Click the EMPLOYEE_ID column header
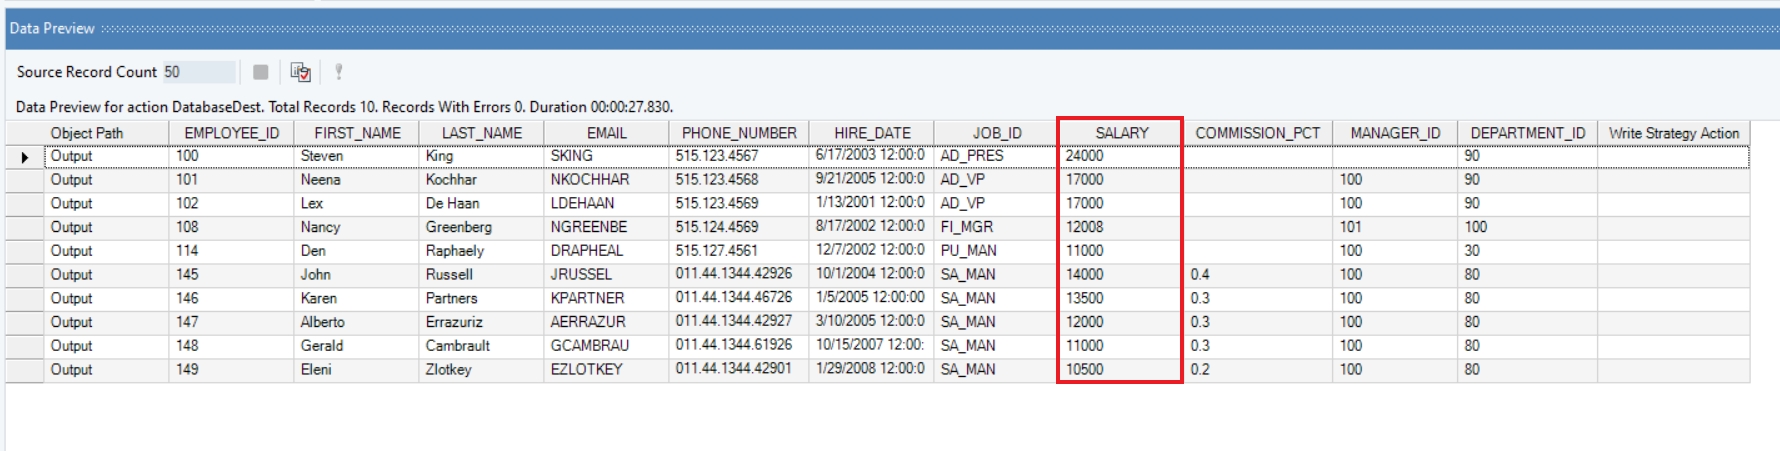The height and width of the screenshot is (451, 1780). (x=231, y=133)
